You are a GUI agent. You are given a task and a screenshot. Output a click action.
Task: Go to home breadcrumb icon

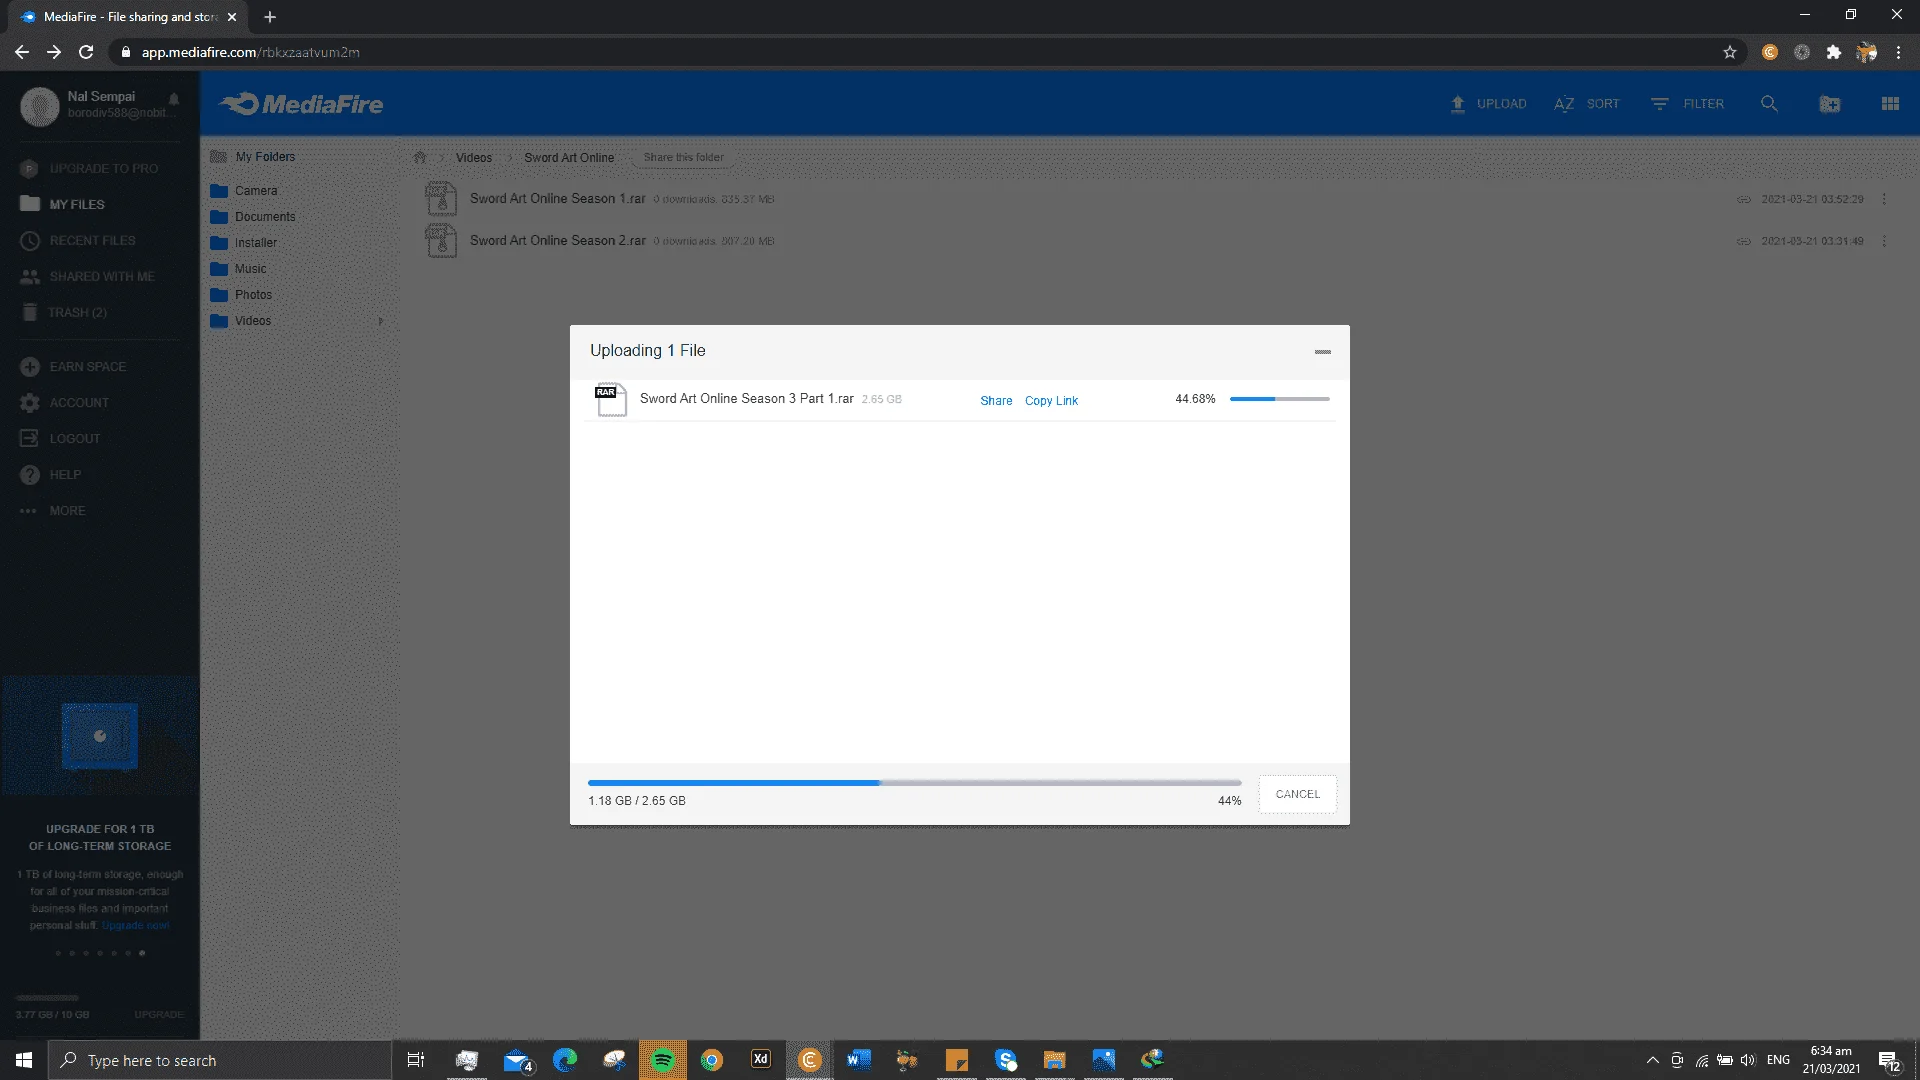click(420, 157)
